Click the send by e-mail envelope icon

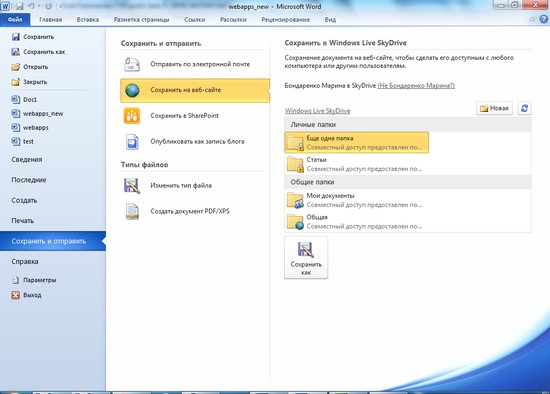(132, 64)
